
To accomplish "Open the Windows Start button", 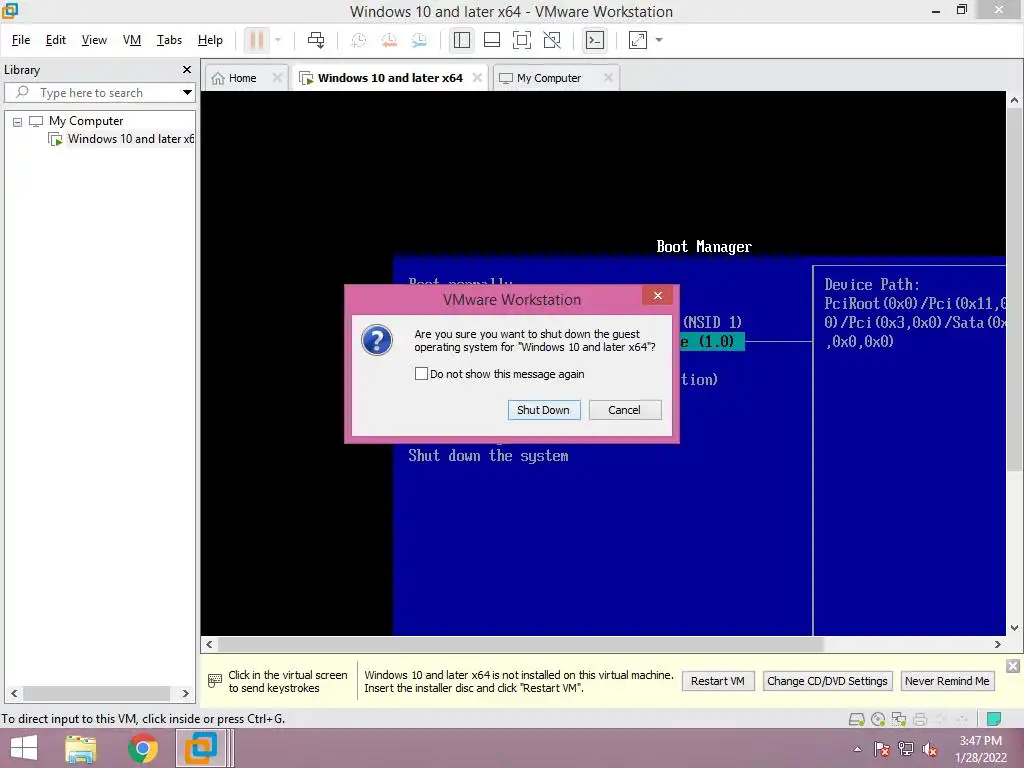I will pyautogui.click(x=24, y=748).
